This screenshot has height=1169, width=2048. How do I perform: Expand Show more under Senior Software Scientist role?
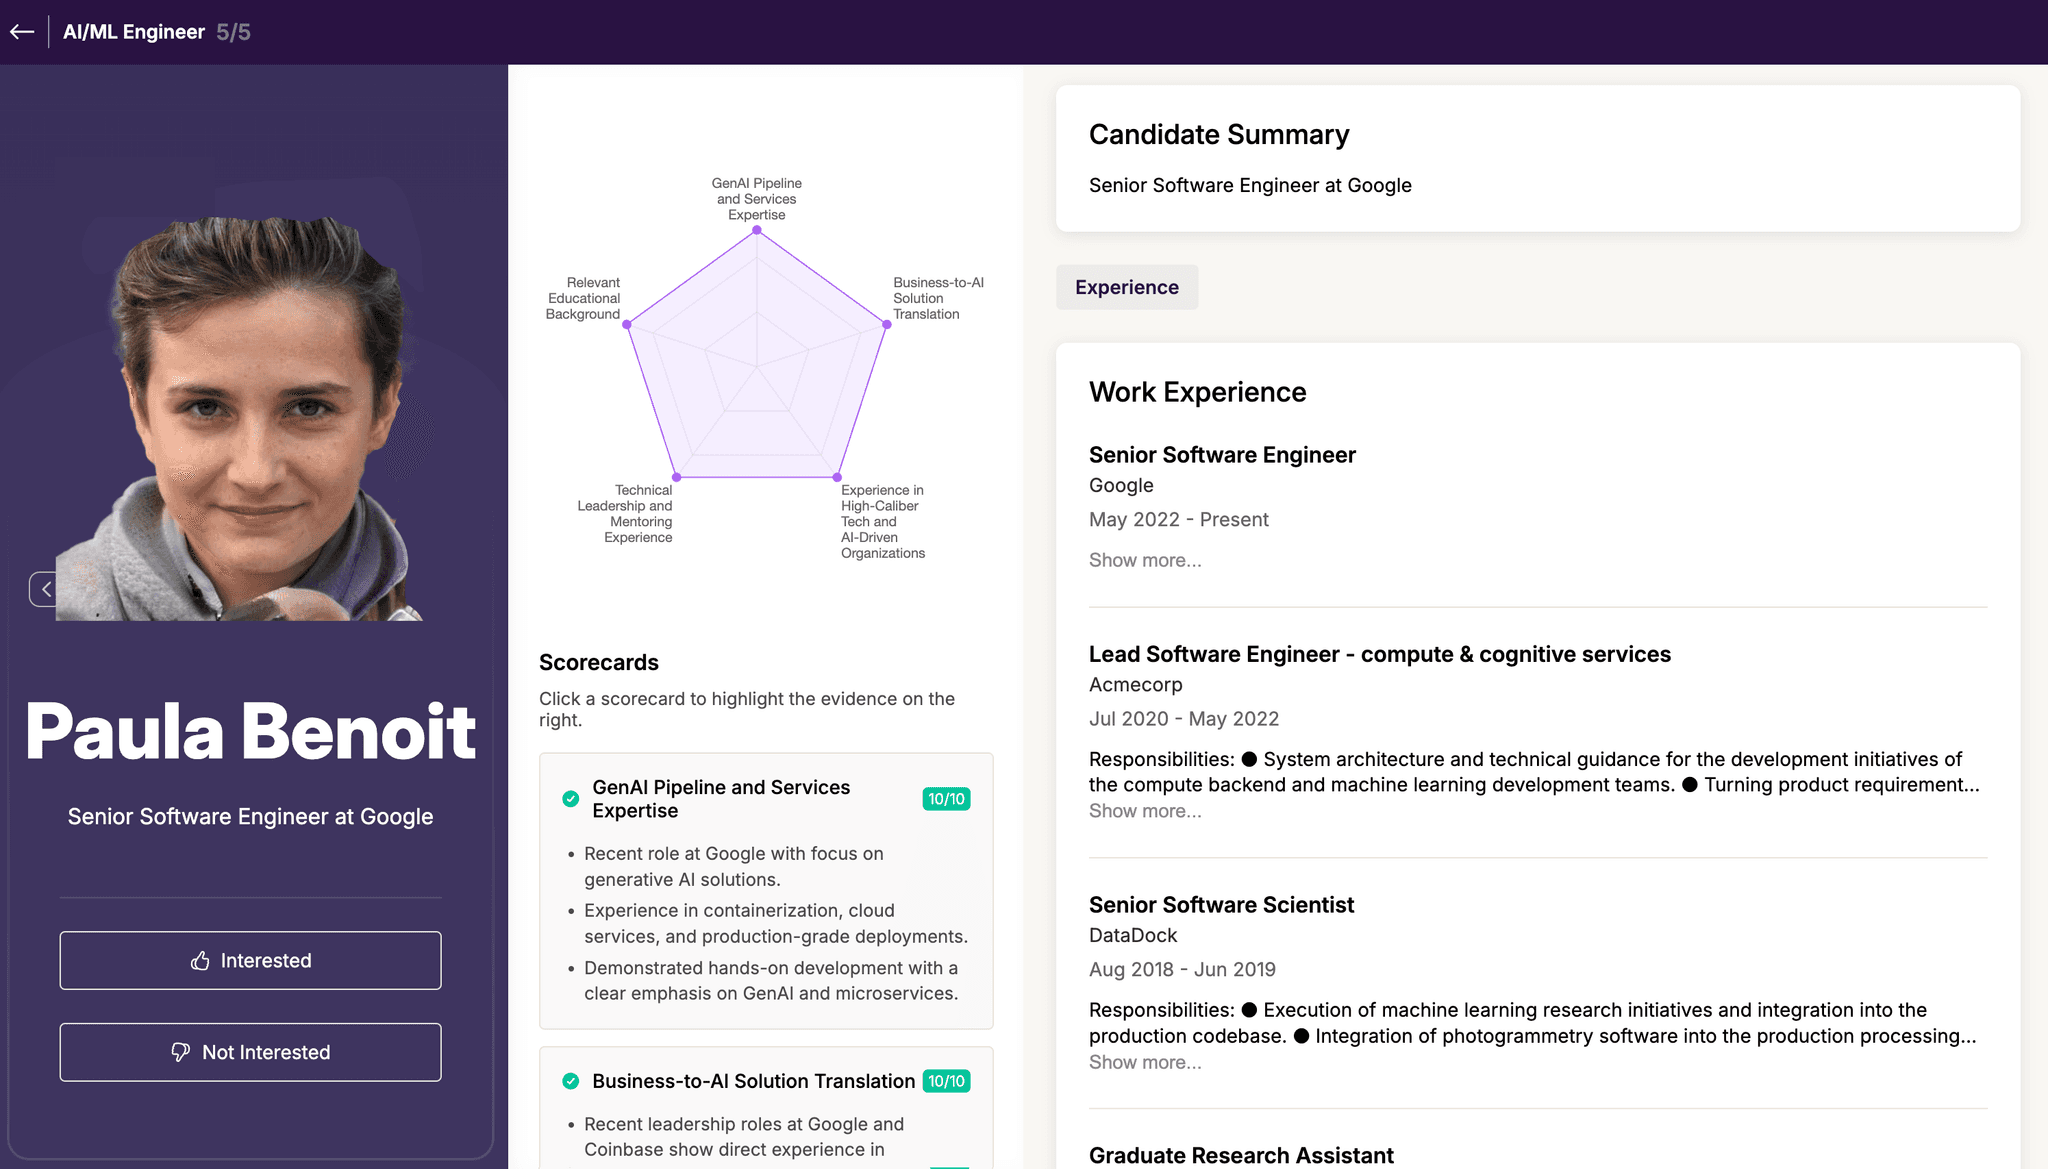tap(1145, 1062)
